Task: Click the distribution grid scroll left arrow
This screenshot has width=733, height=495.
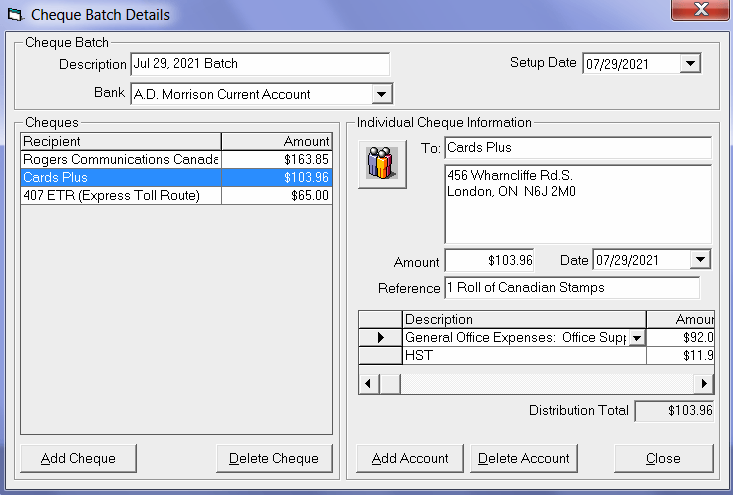Action: point(368,384)
